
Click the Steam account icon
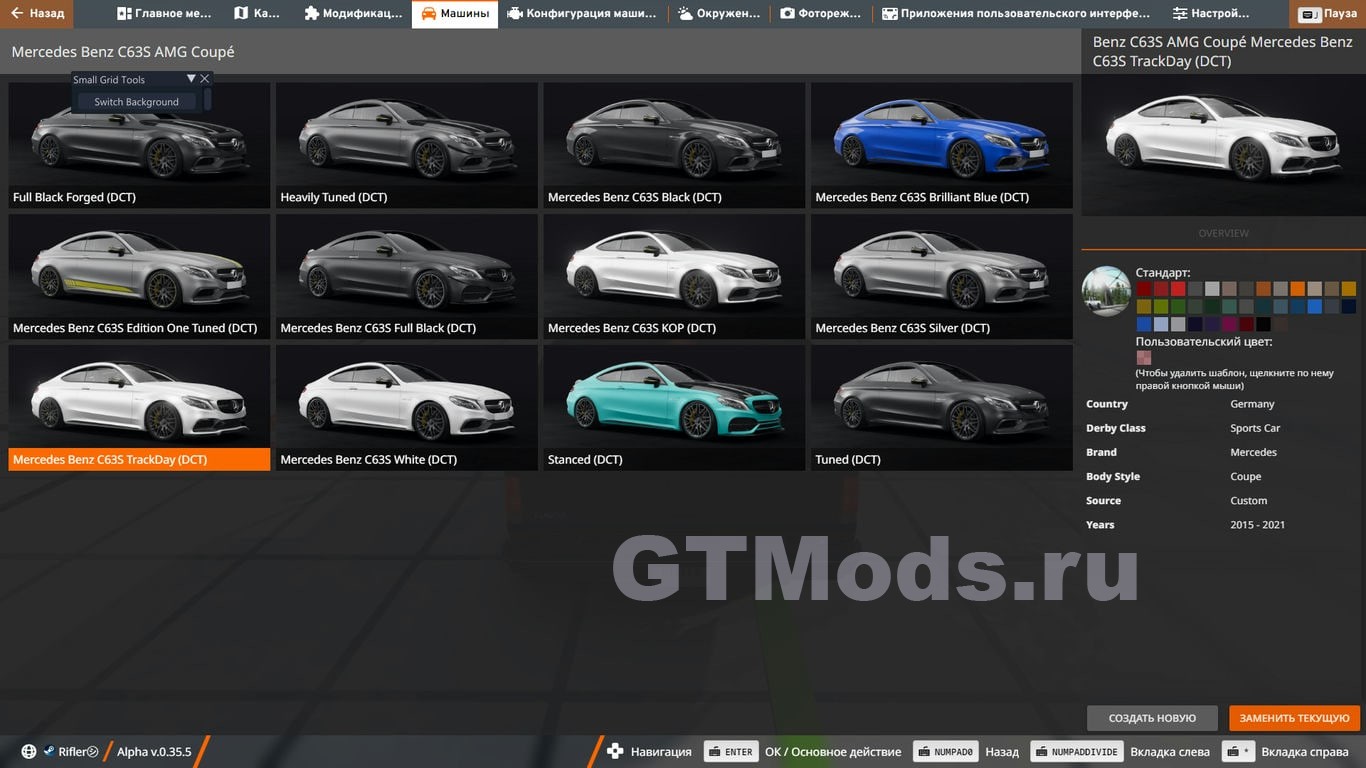[48, 752]
